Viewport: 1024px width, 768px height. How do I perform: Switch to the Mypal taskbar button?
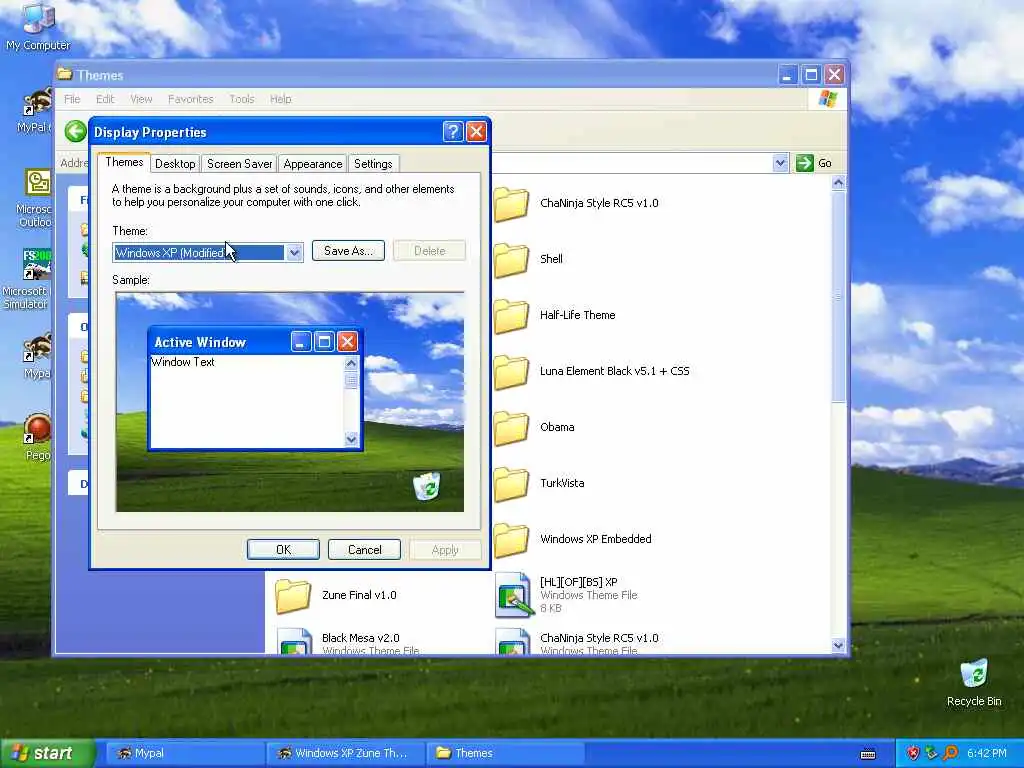coord(185,754)
